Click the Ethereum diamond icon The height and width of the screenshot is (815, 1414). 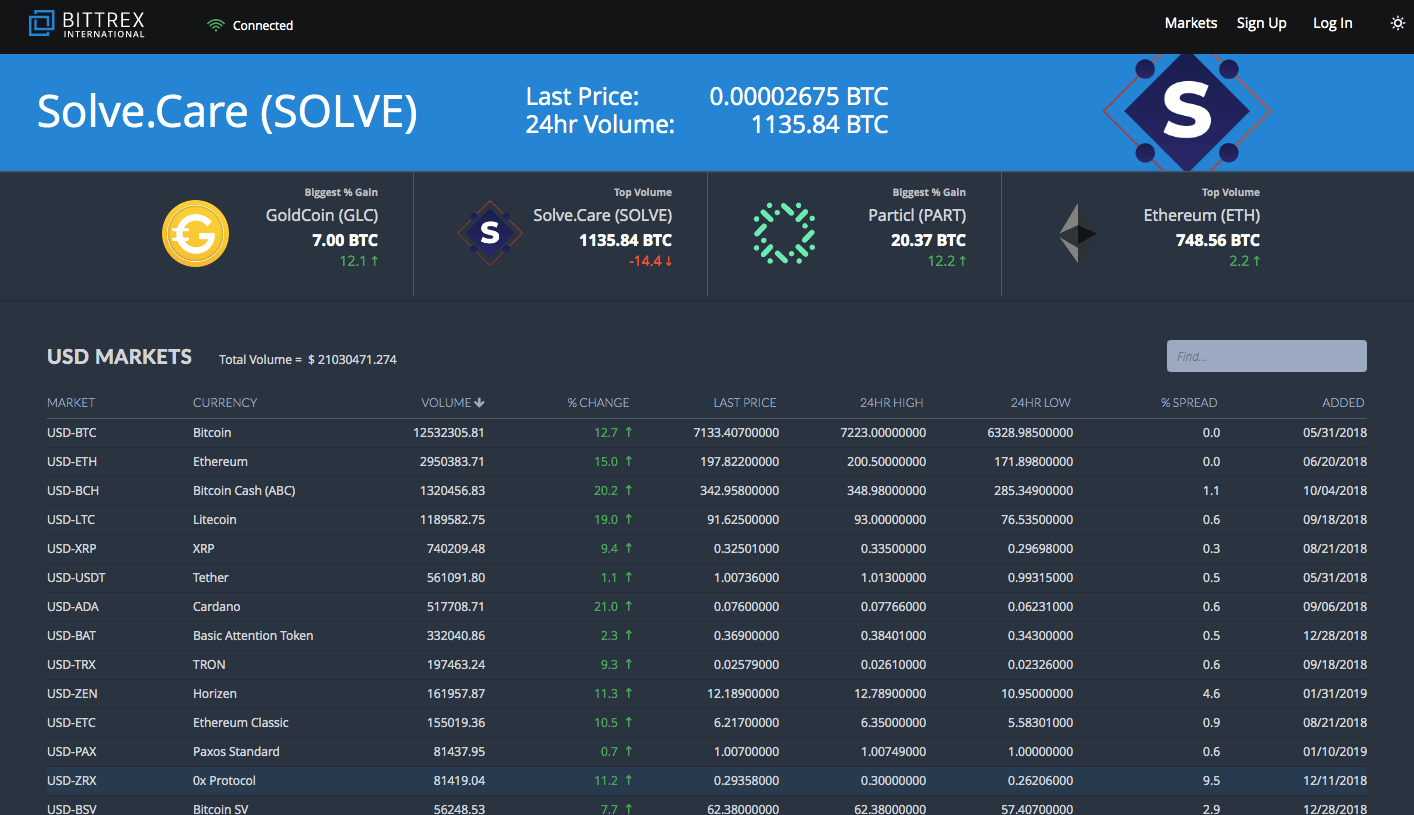[x=1078, y=233]
